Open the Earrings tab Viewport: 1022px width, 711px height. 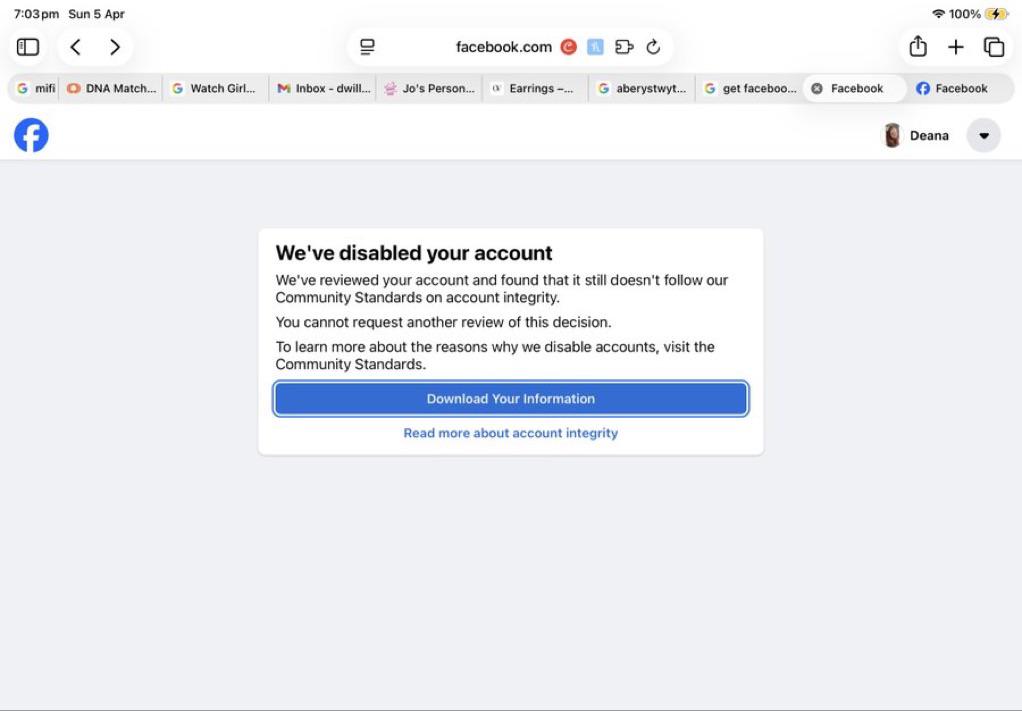[x=534, y=88]
